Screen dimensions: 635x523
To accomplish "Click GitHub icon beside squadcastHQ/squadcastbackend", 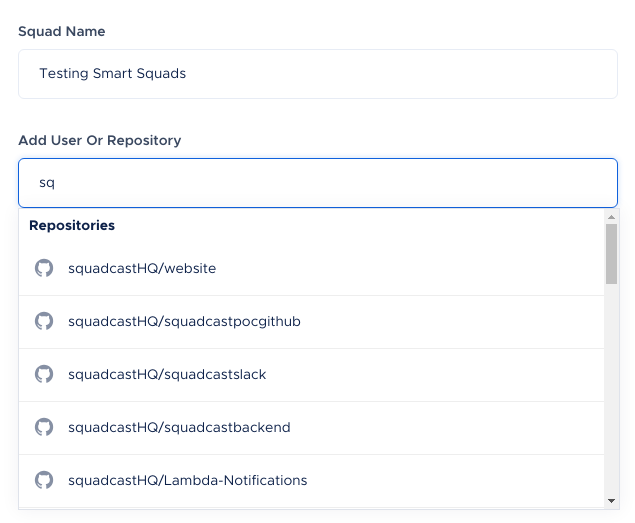I will [44, 427].
